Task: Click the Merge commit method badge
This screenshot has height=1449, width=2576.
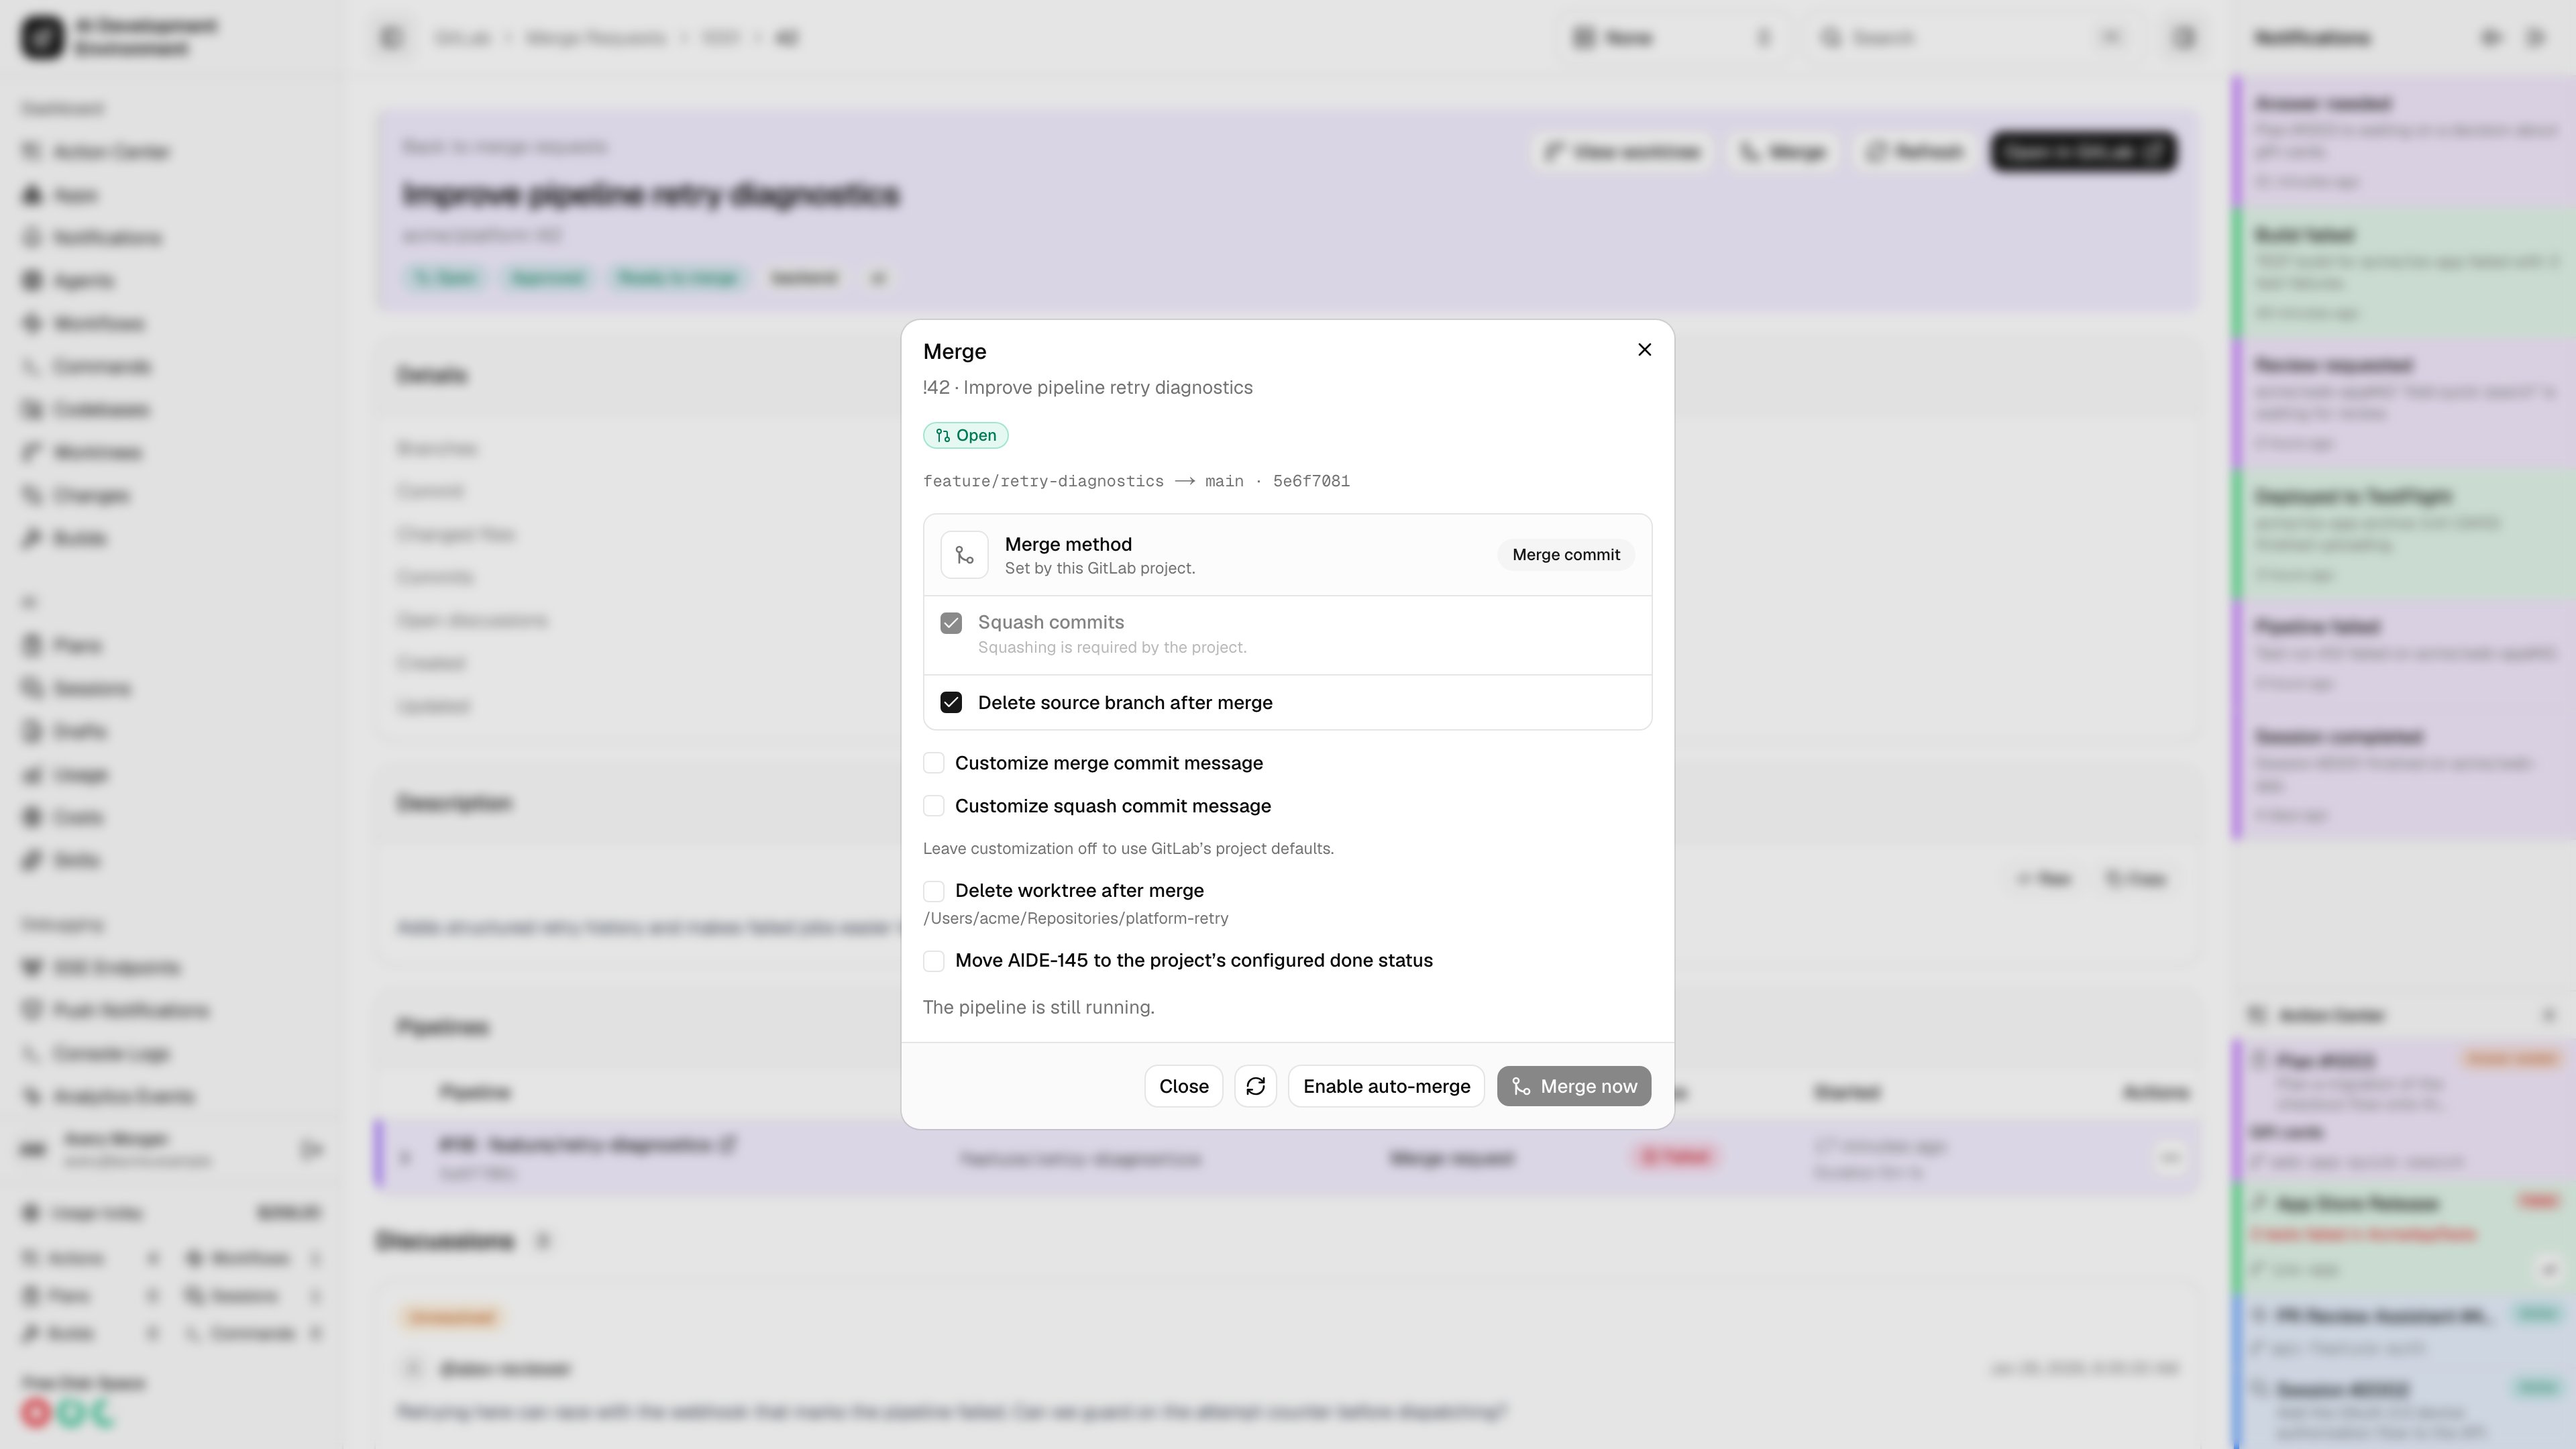Action: (1565, 555)
